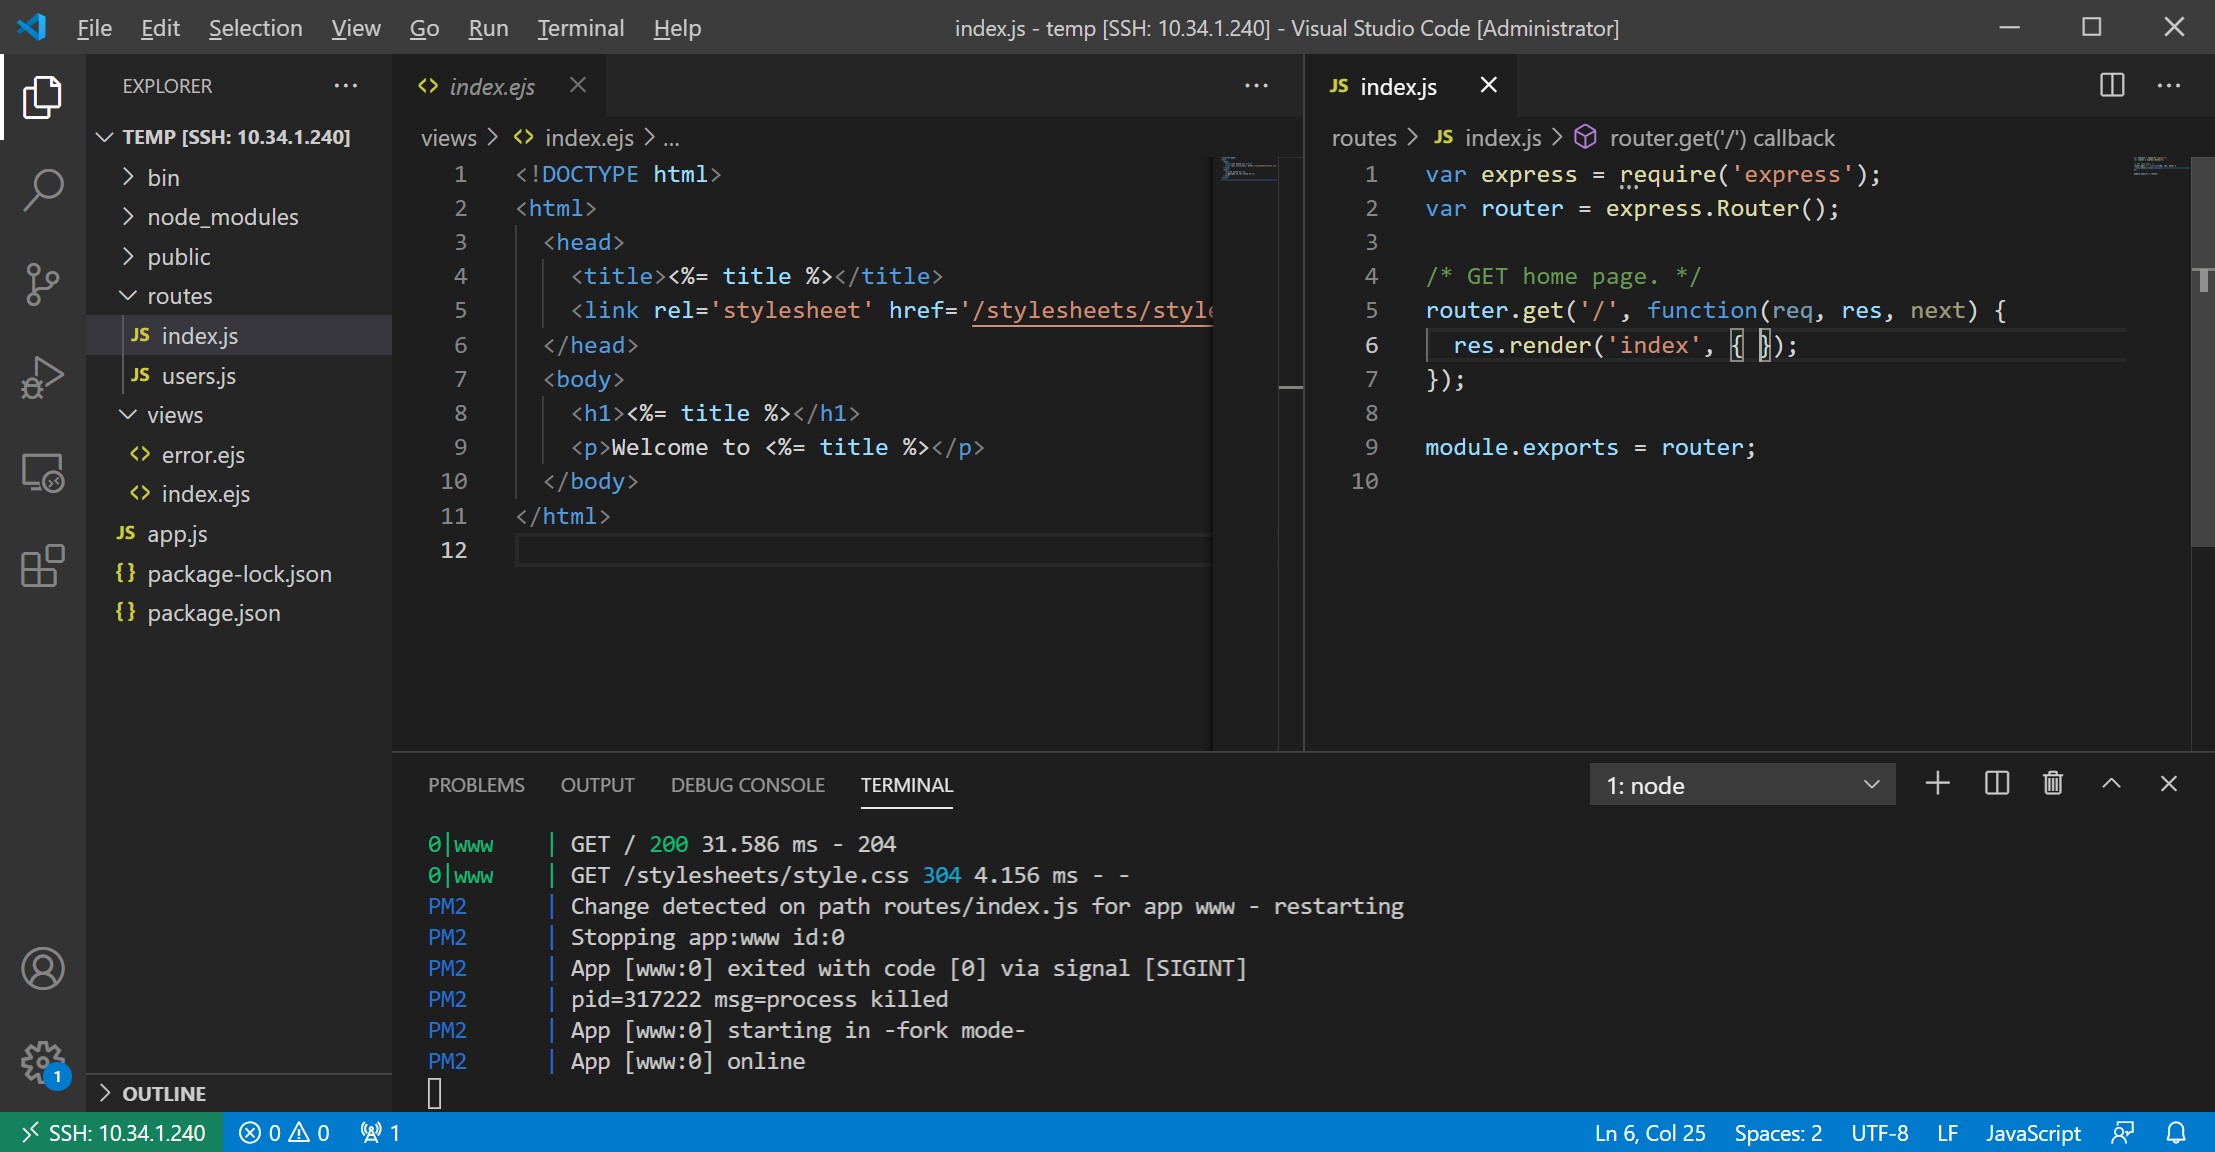The image size is (2215, 1152).
Task: Open the Search view in activity bar
Action: point(42,190)
